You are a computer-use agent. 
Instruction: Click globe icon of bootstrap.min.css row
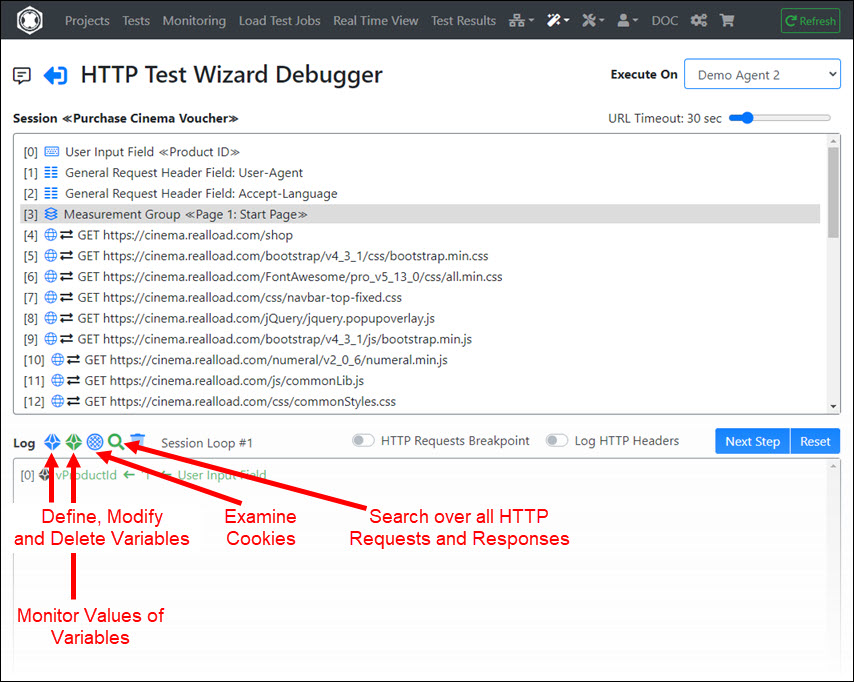click(51, 255)
